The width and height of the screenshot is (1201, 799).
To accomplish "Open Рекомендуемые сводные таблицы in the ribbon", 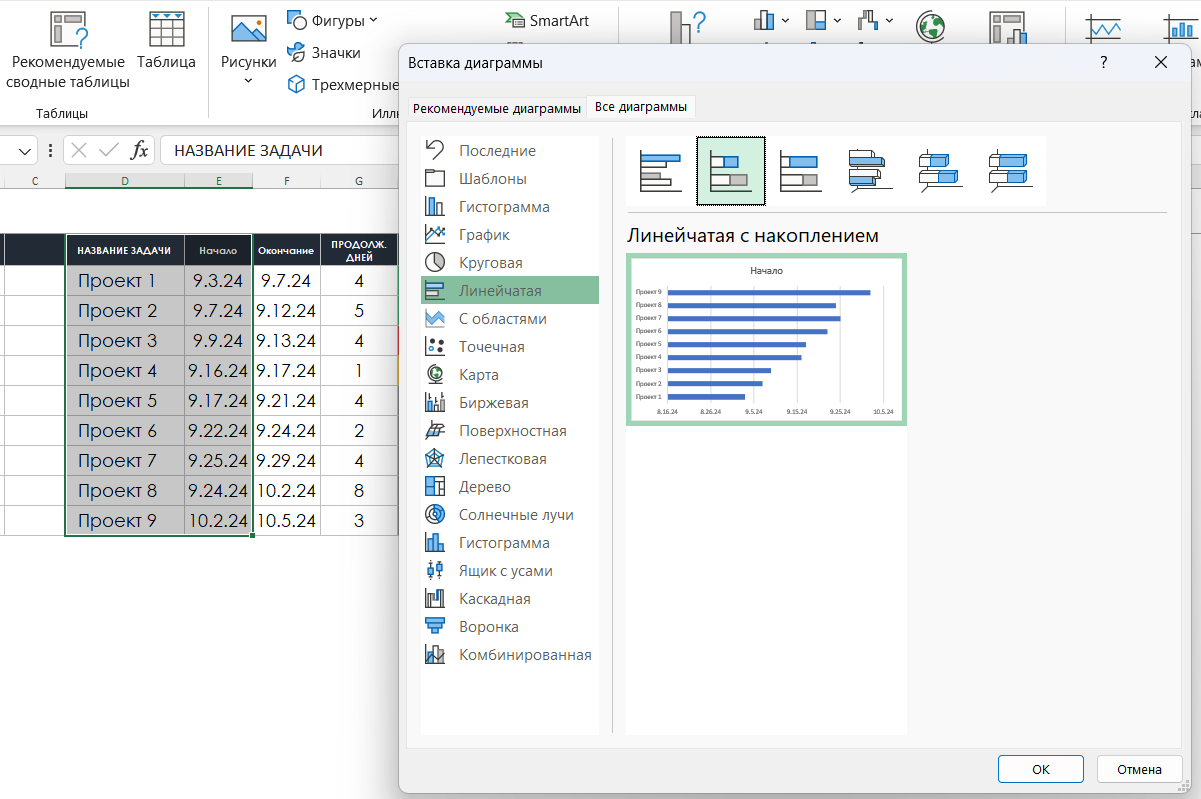I will pyautogui.click(x=67, y=50).
